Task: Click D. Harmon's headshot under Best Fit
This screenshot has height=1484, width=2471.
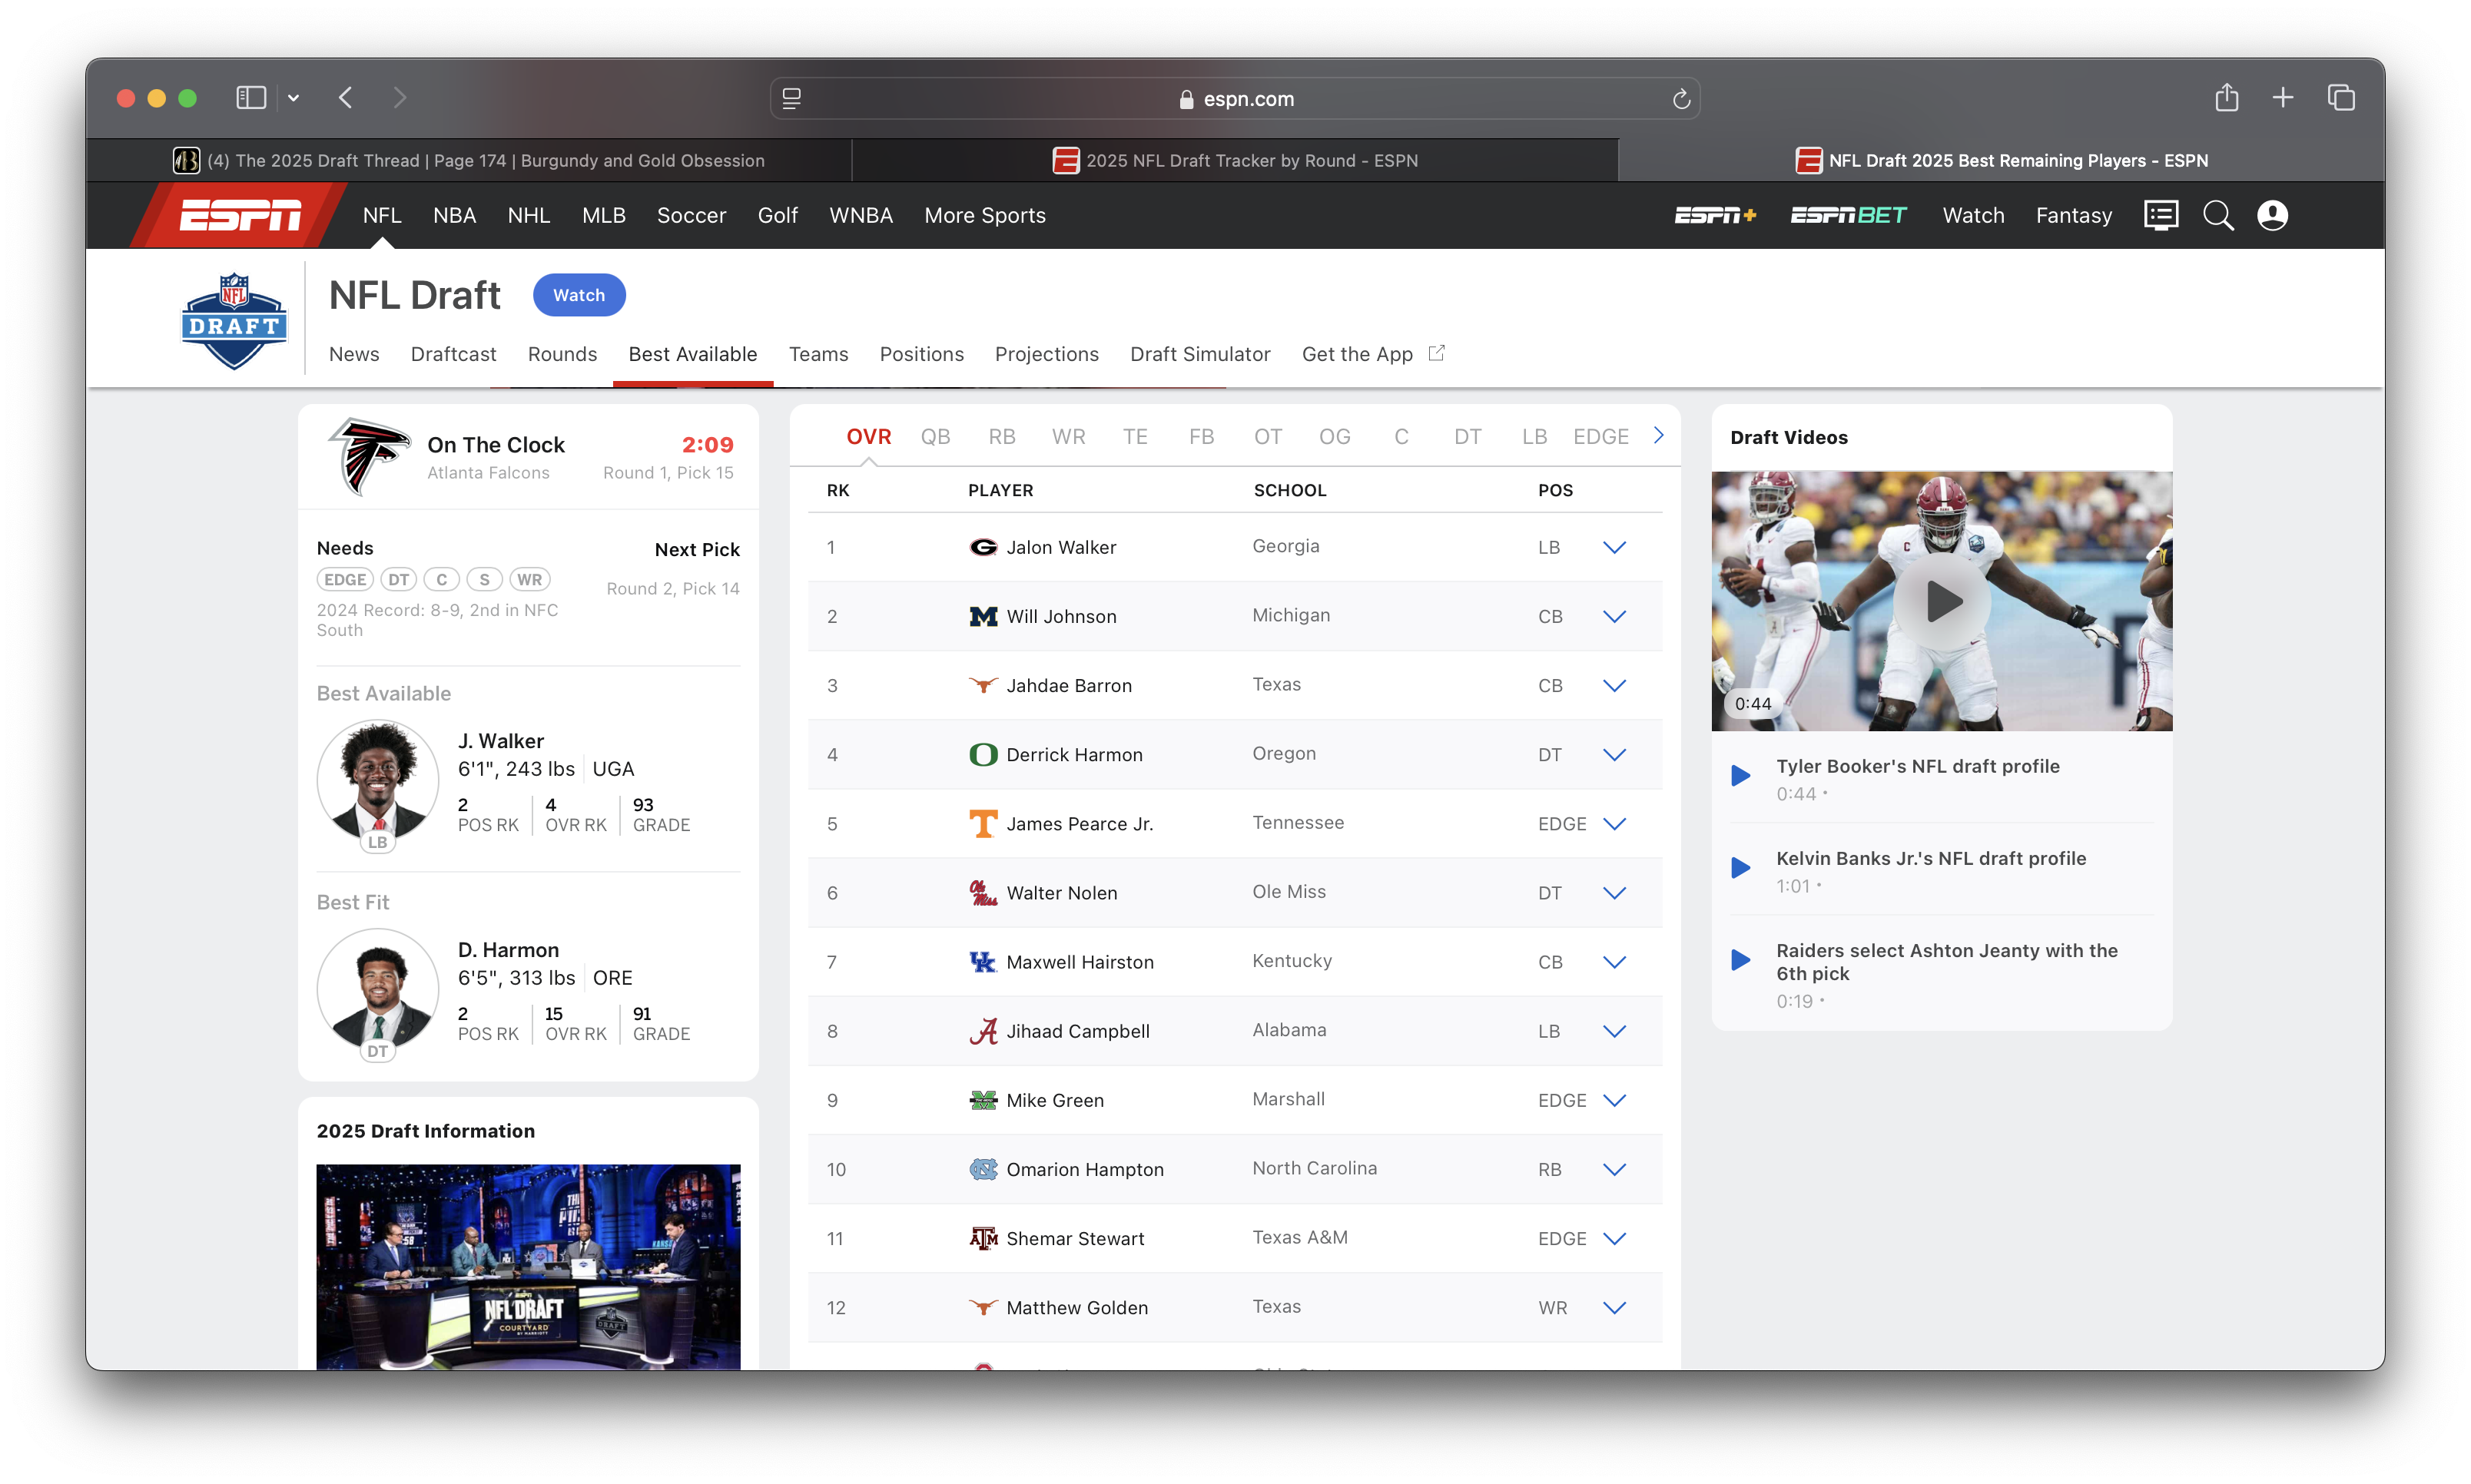Action: [x=377, y=990]
